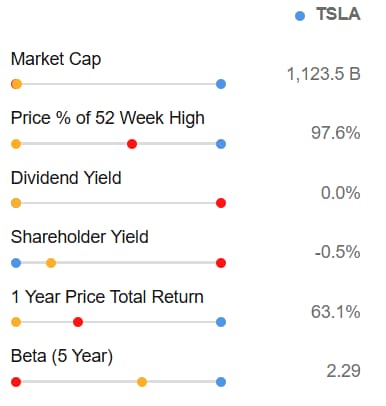The width and height of the screenshot is (386, 406).
Task: Click red dot on Shareholder Yield slider
Action: click(221, 263)
